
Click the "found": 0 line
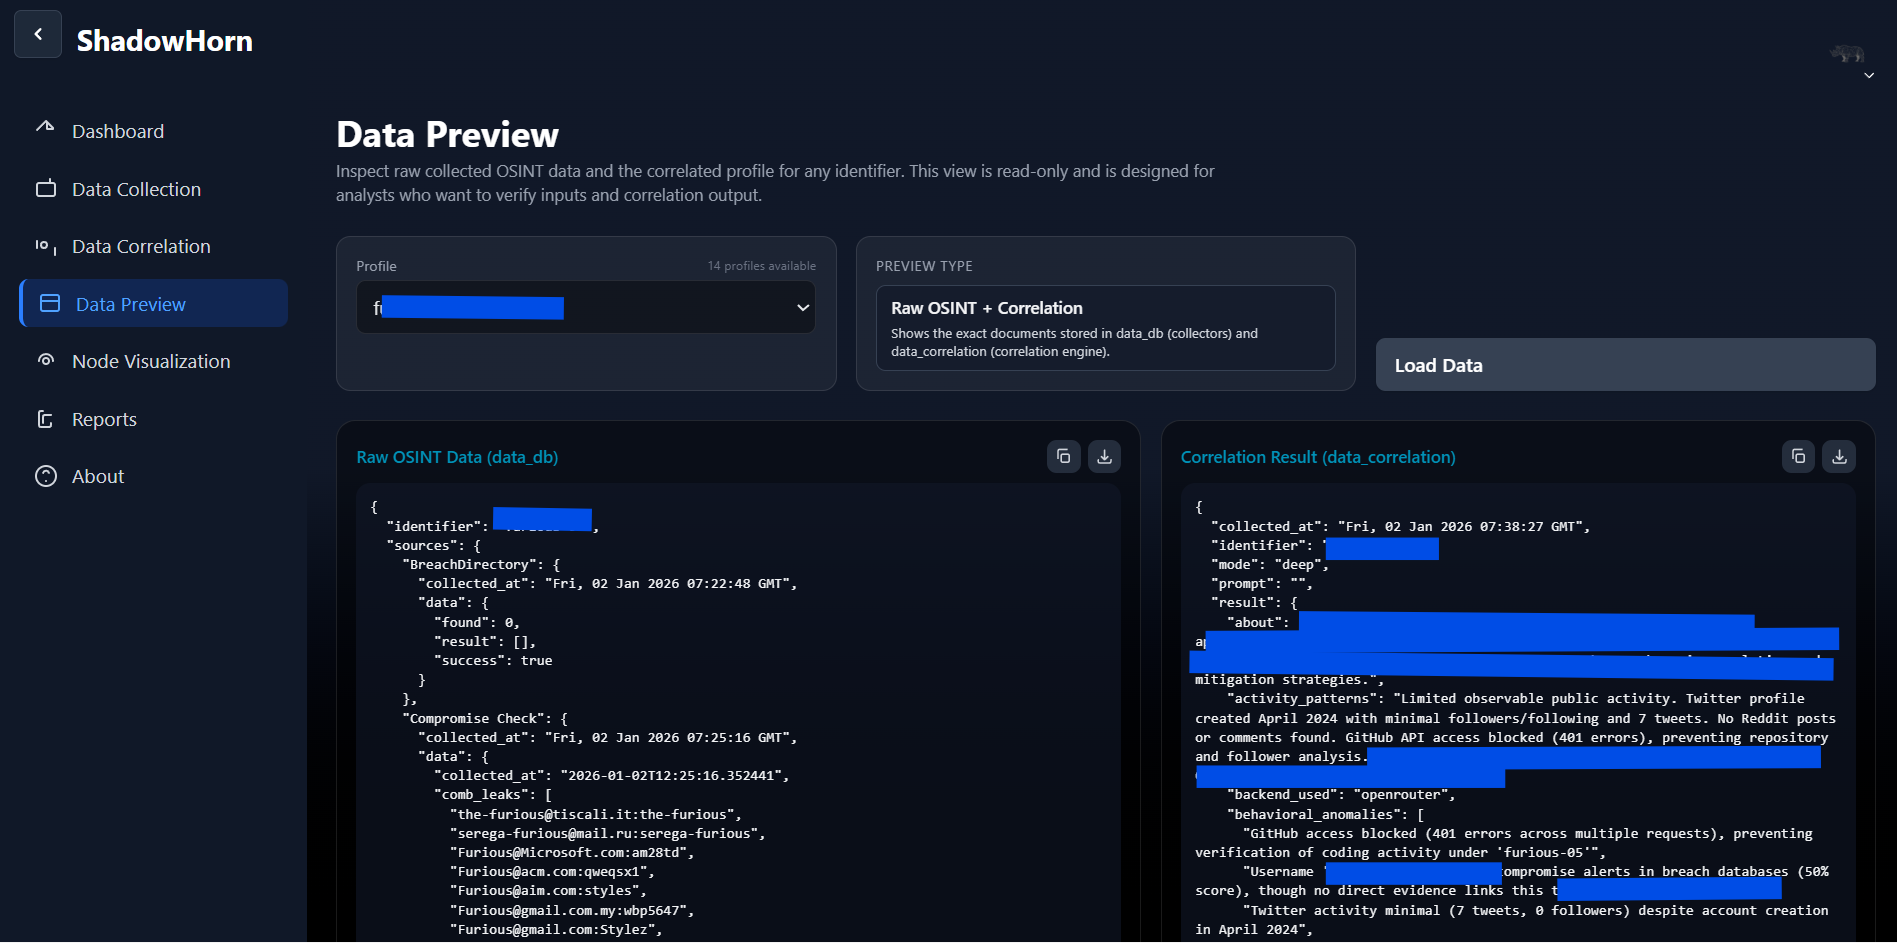(x=477, y=623)
